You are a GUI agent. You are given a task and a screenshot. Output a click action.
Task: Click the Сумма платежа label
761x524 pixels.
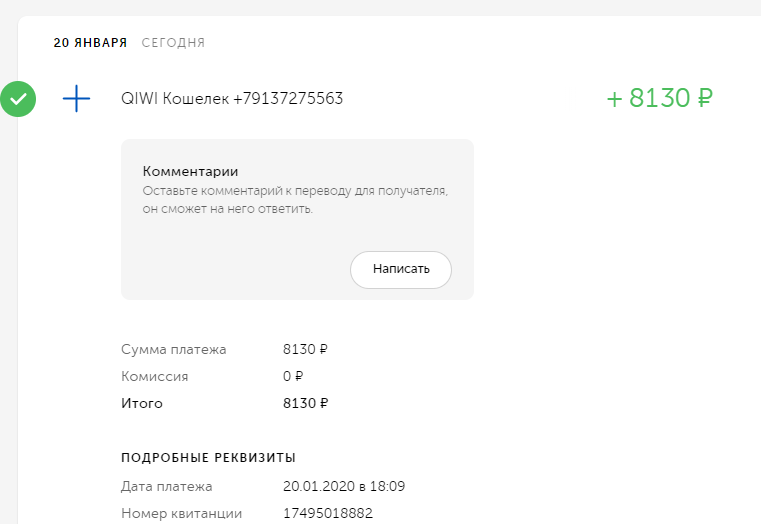pyautogui.click(x=174, y=350)
